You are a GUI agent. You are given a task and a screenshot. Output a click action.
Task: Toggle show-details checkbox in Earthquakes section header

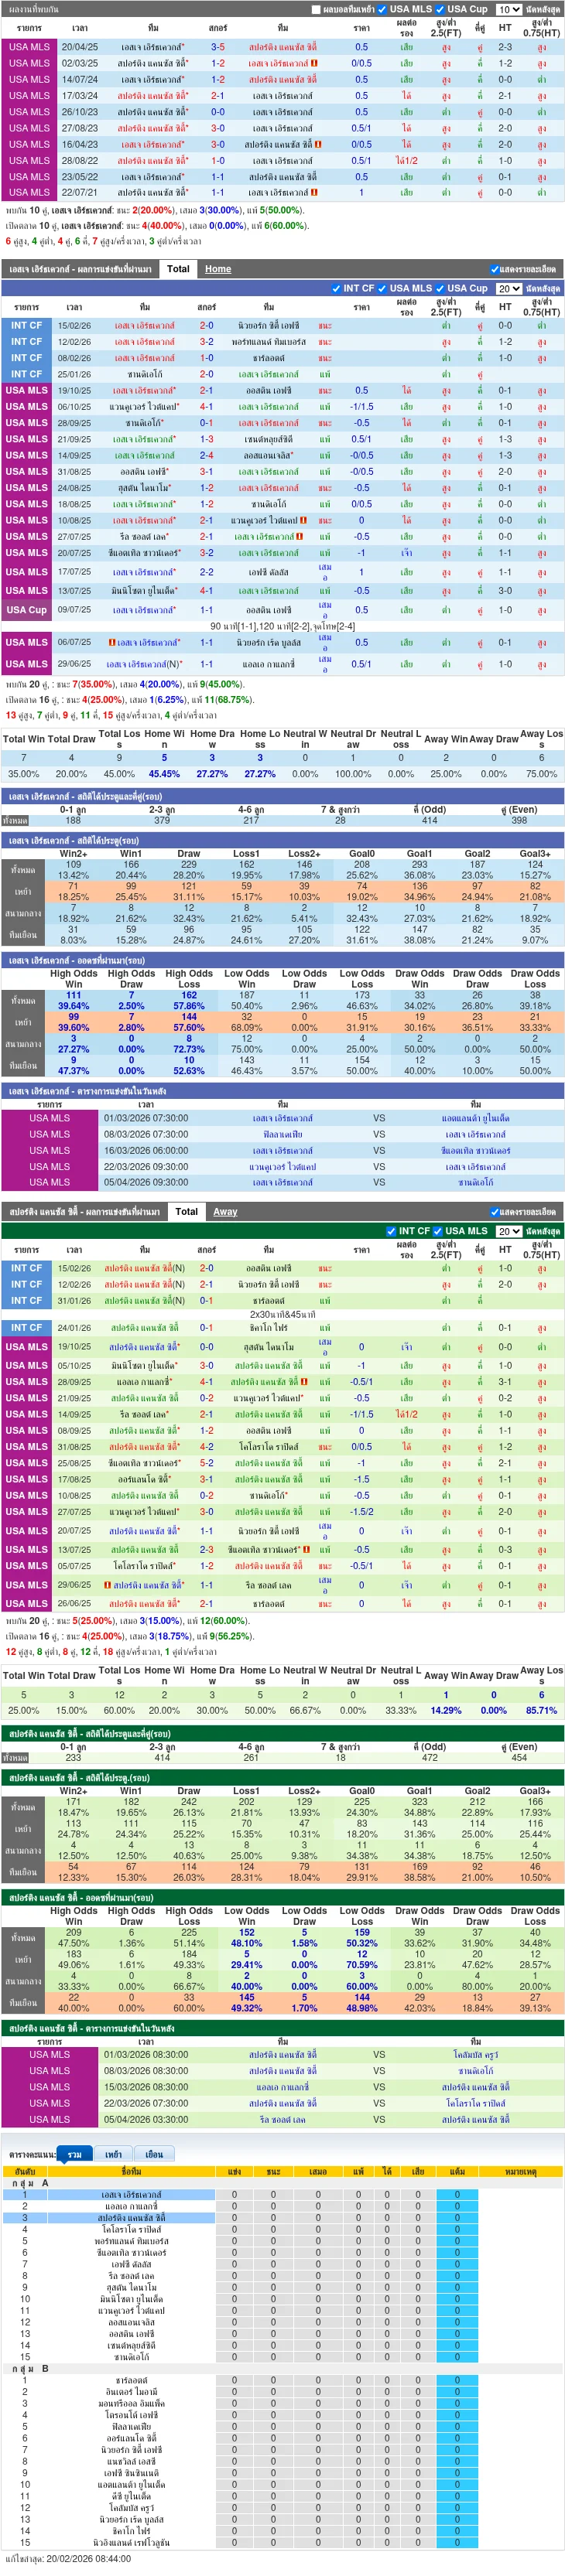[494, 269]
